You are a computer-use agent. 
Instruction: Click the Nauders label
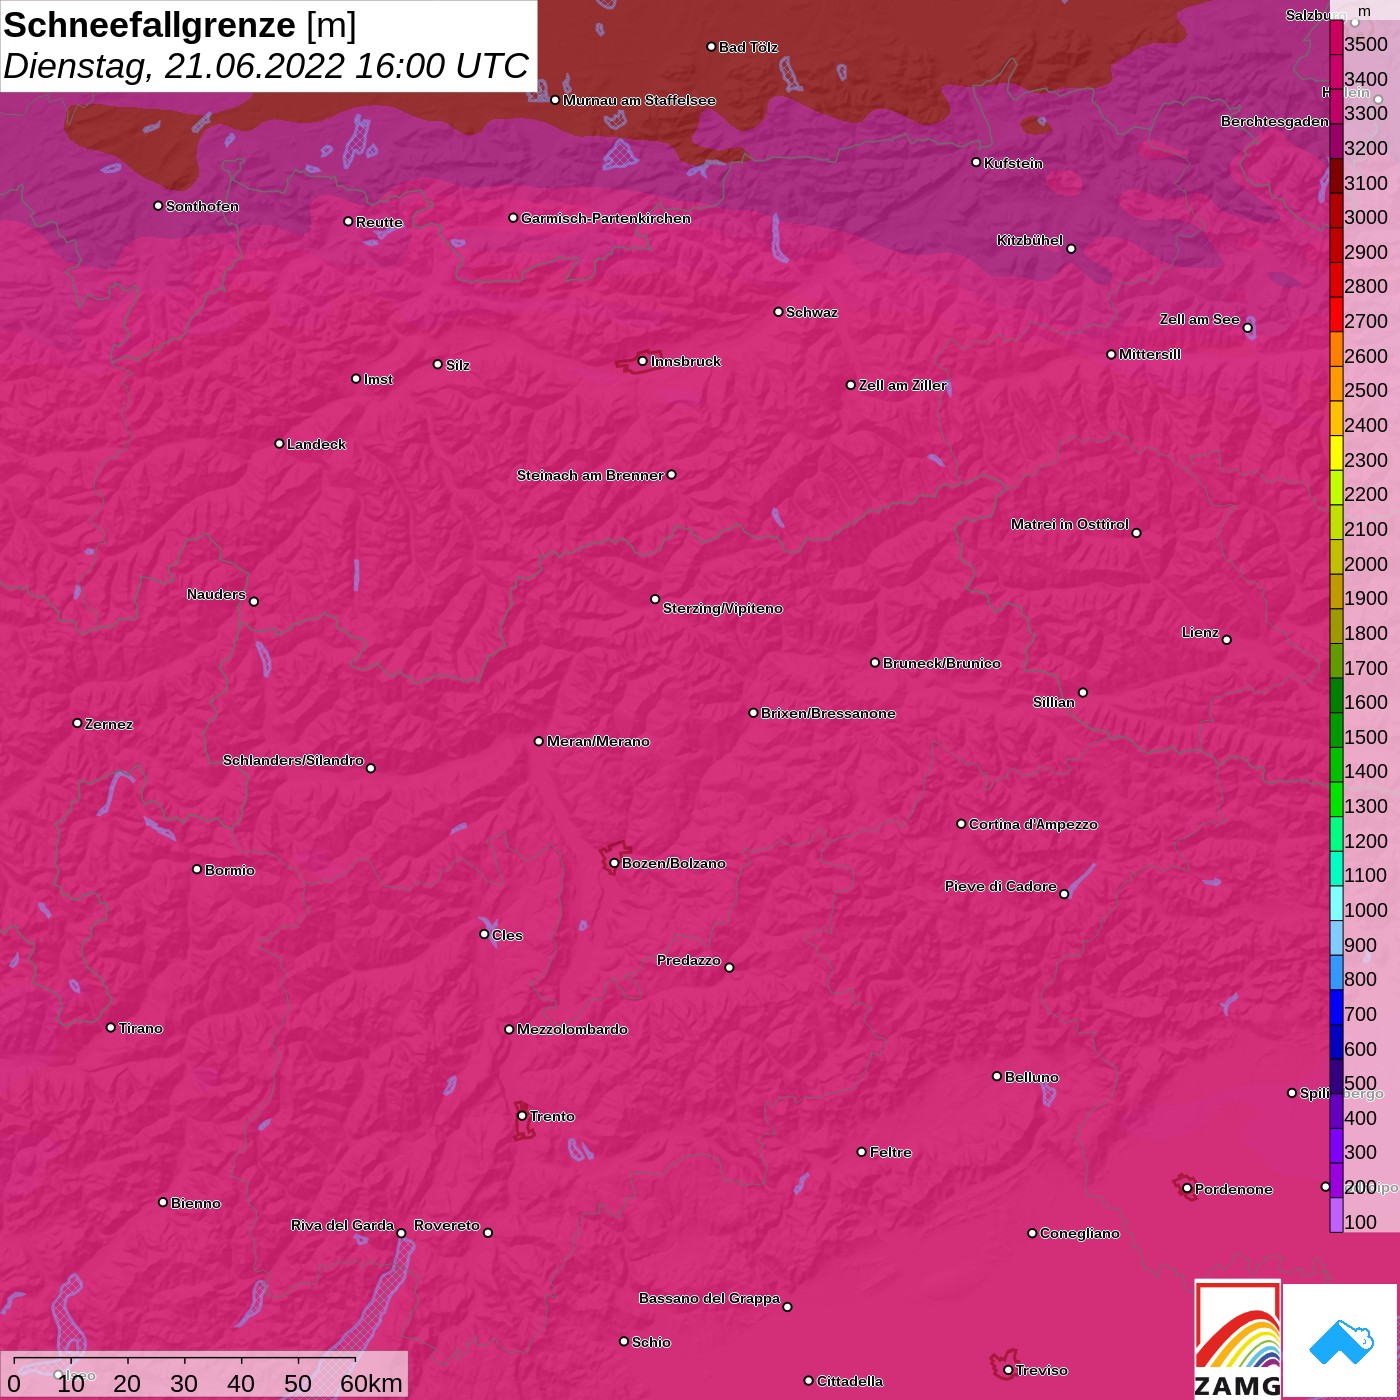(x=216, y=594)
